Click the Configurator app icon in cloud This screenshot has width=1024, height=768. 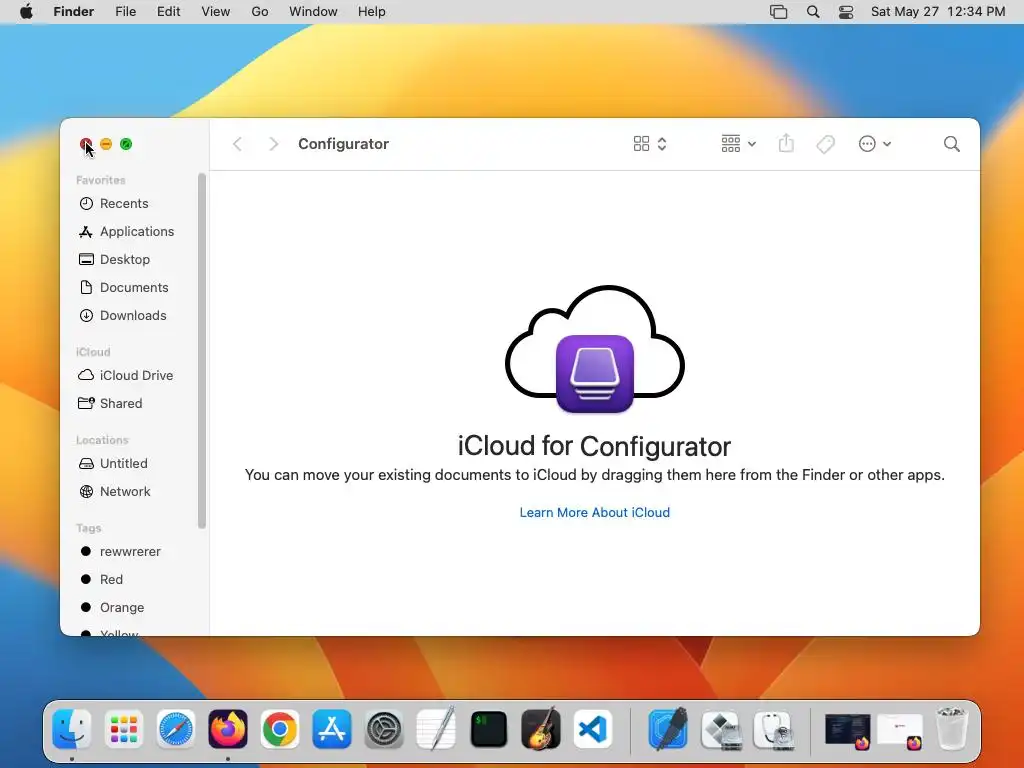(x=594, y=374)
